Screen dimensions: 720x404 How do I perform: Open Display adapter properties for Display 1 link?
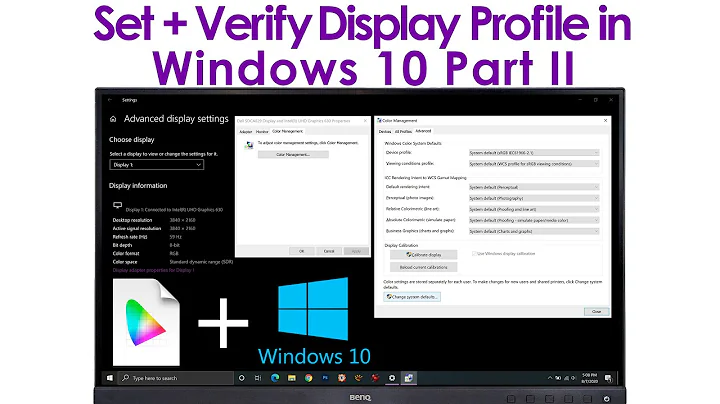click(153, 270)
